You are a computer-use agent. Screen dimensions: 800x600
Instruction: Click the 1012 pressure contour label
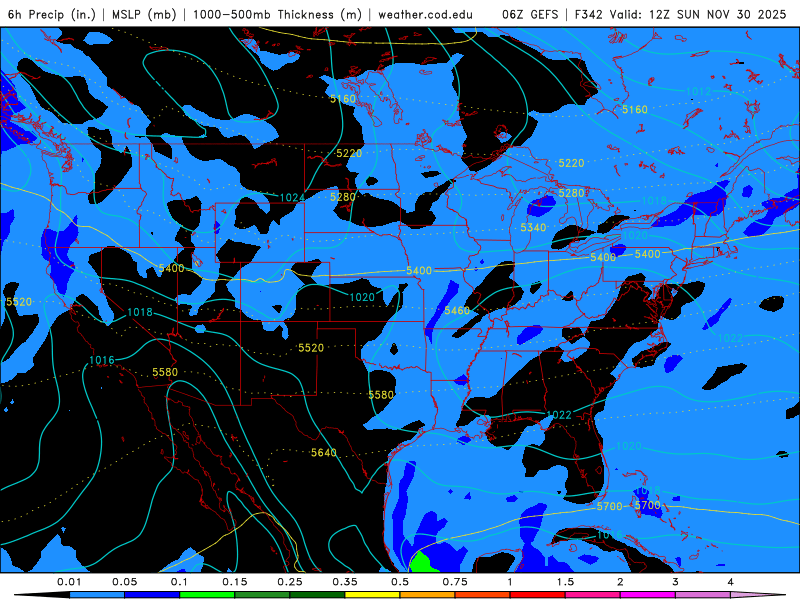698,91
